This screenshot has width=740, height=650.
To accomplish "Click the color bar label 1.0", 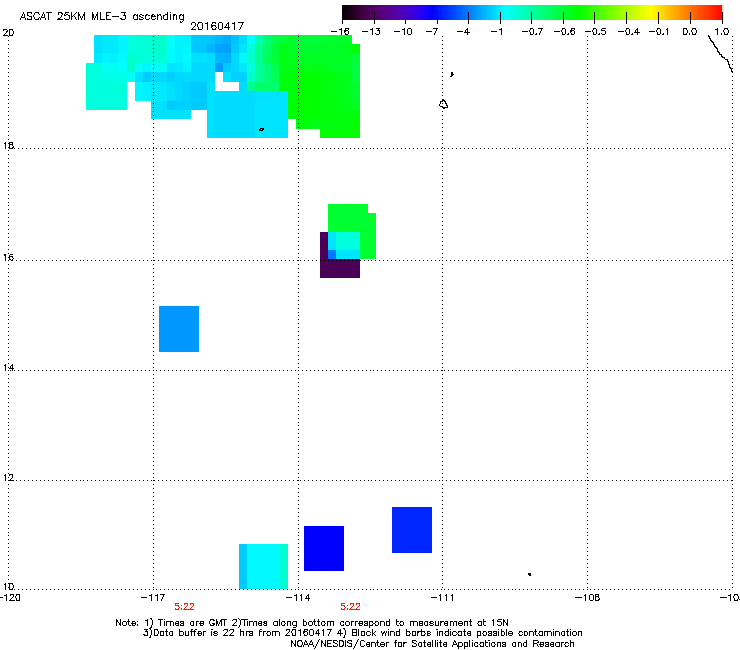I will coord(722,32).
